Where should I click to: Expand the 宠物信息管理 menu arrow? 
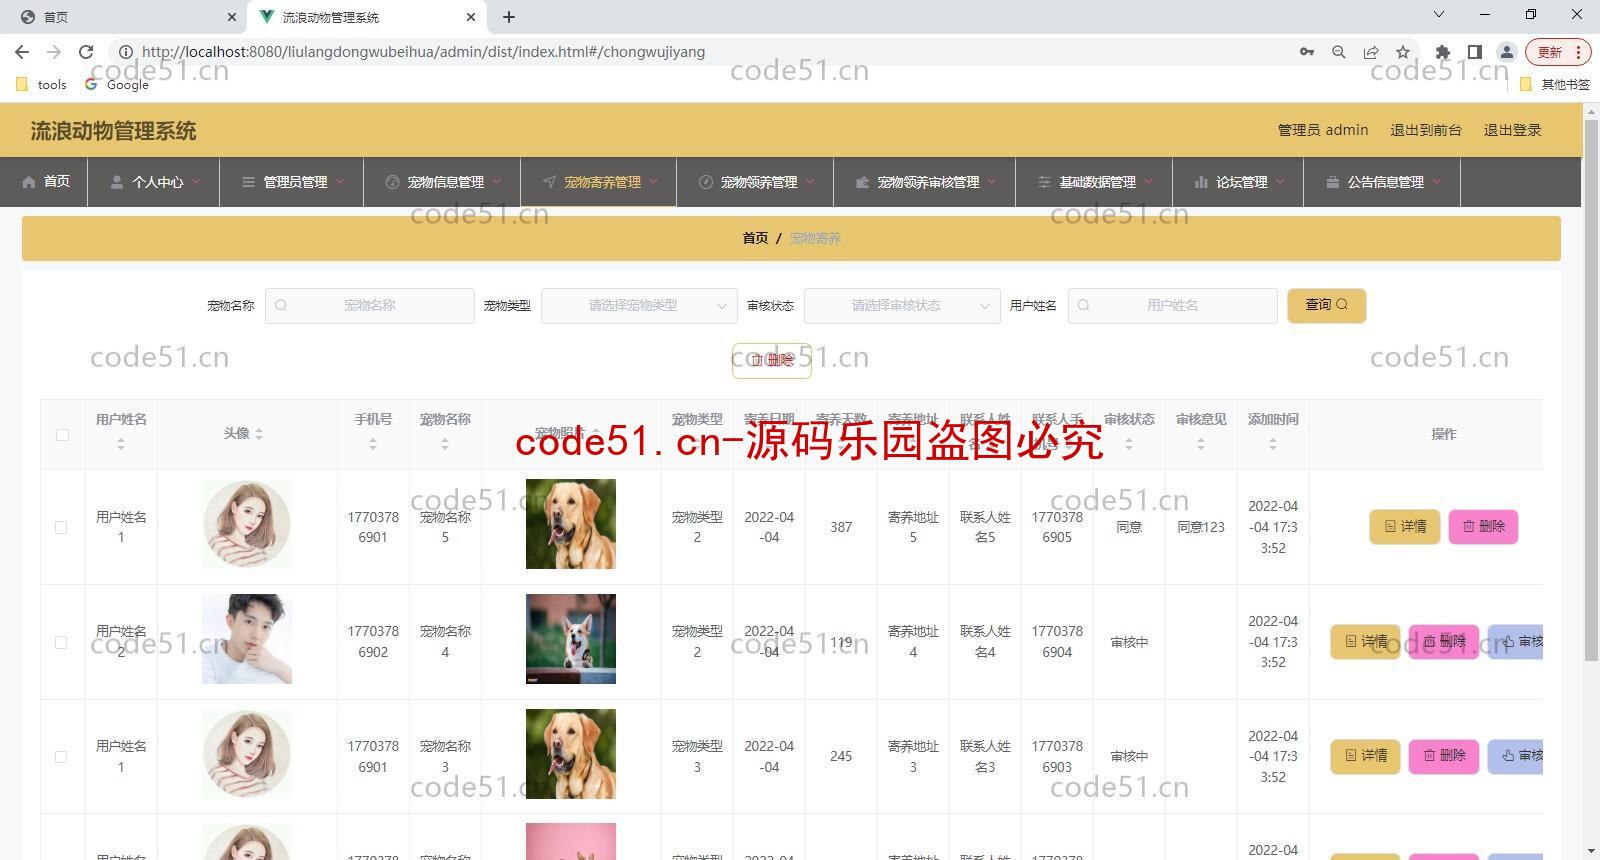click(497, 182)
